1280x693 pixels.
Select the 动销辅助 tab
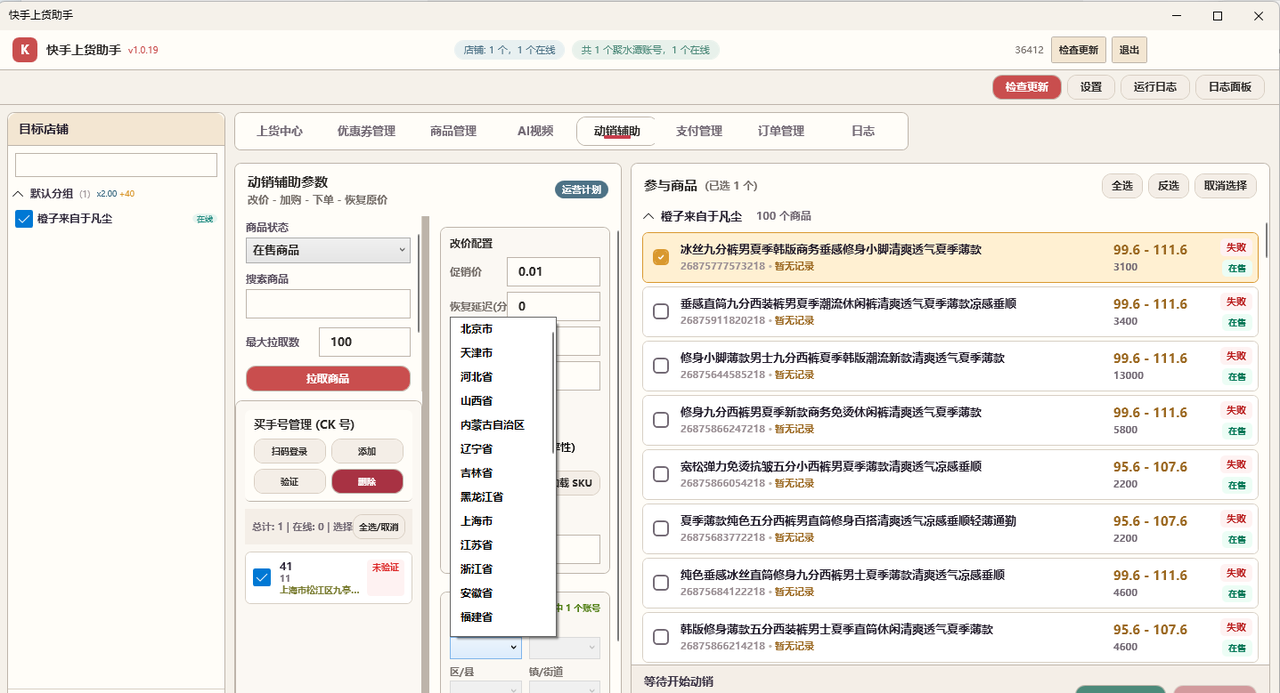click(x=617, y=131)
